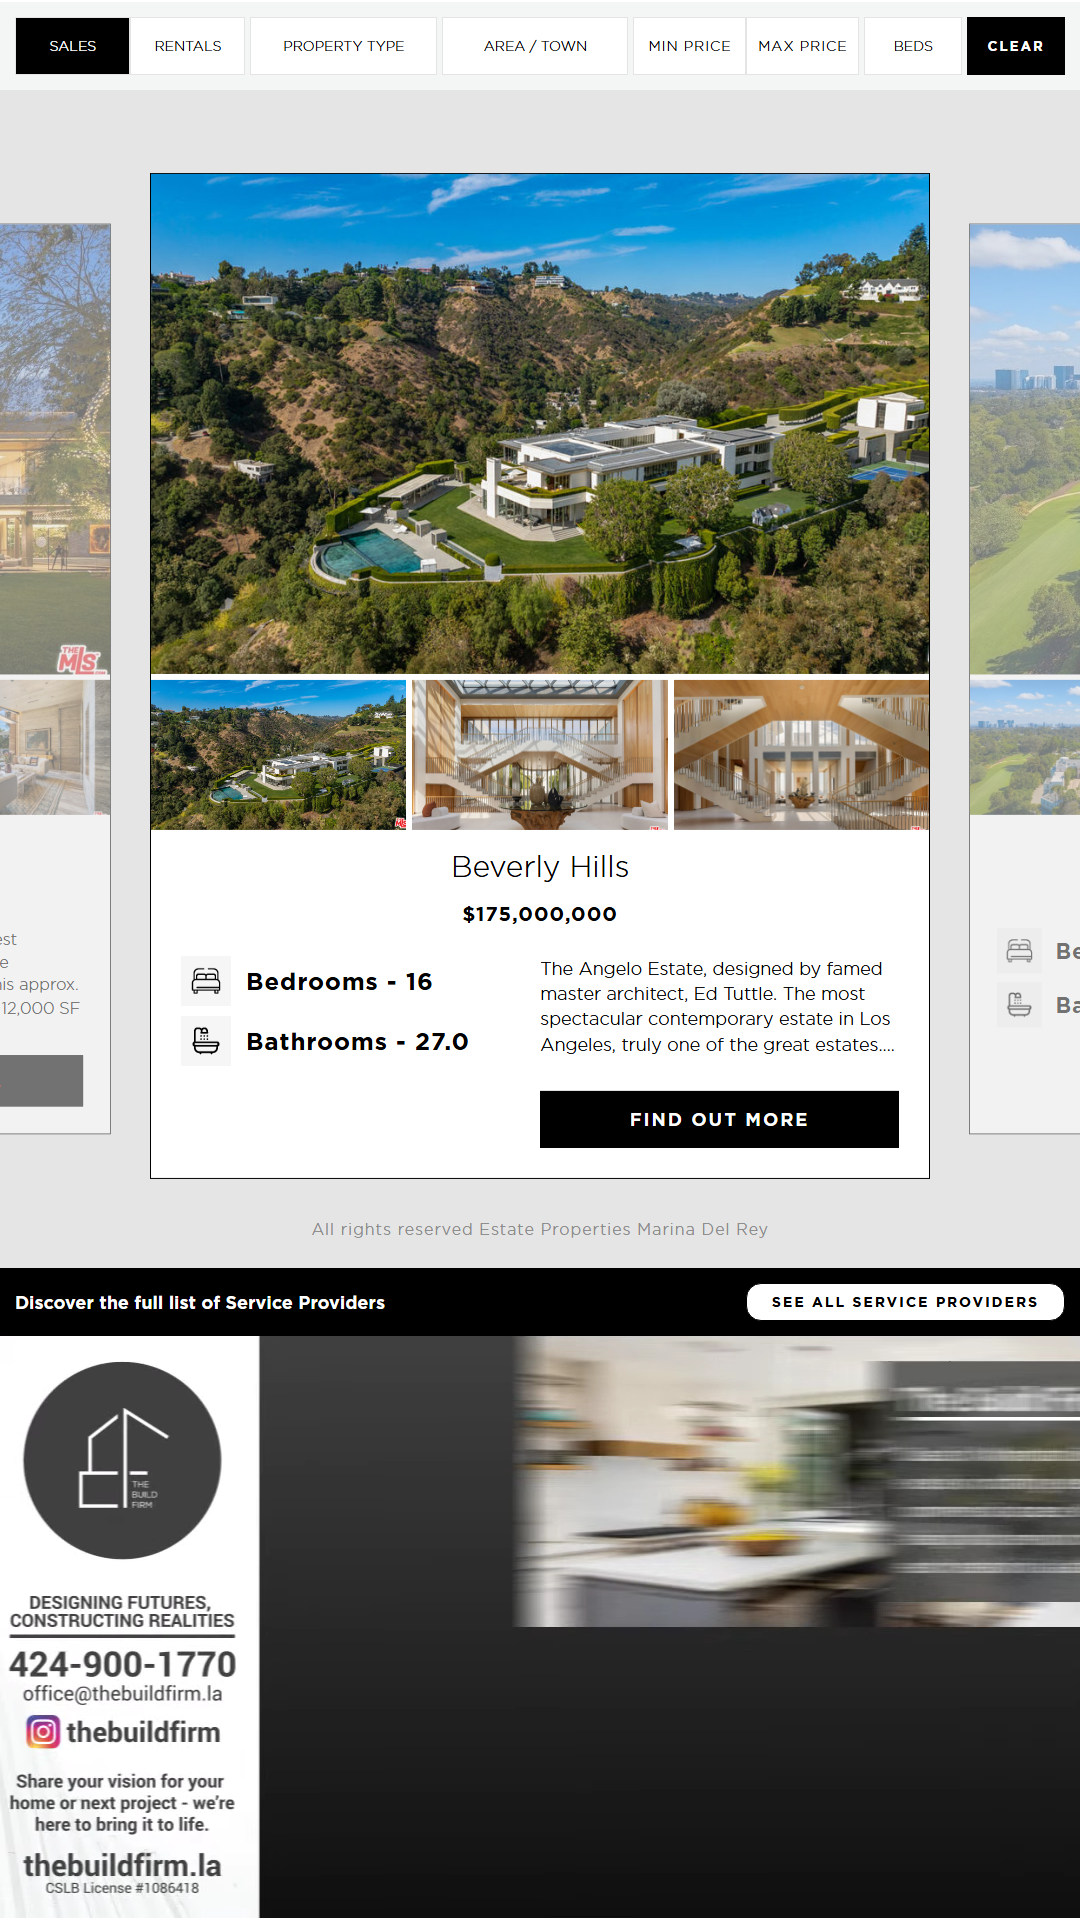View the grand staircase interior thumbnail

click(540, 755)
